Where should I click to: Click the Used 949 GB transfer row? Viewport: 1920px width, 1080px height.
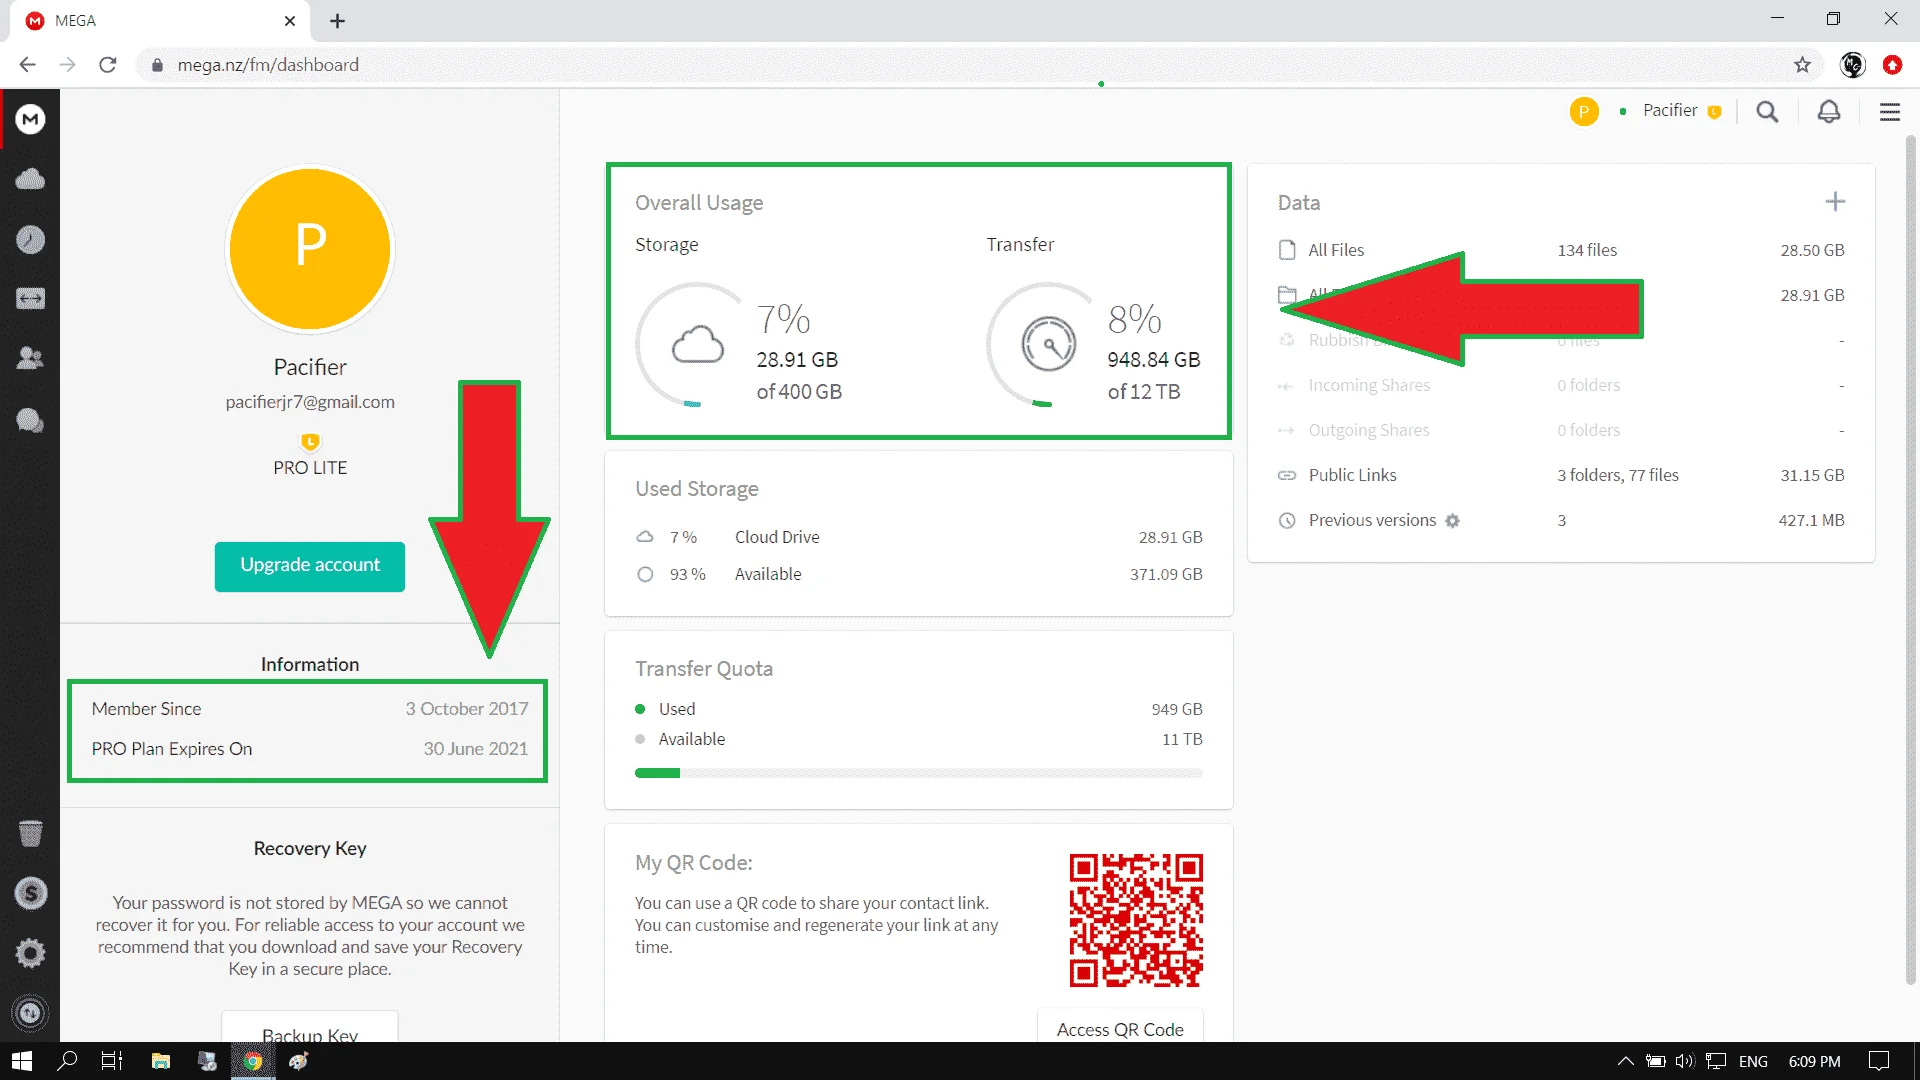click(x=918, y=709)
